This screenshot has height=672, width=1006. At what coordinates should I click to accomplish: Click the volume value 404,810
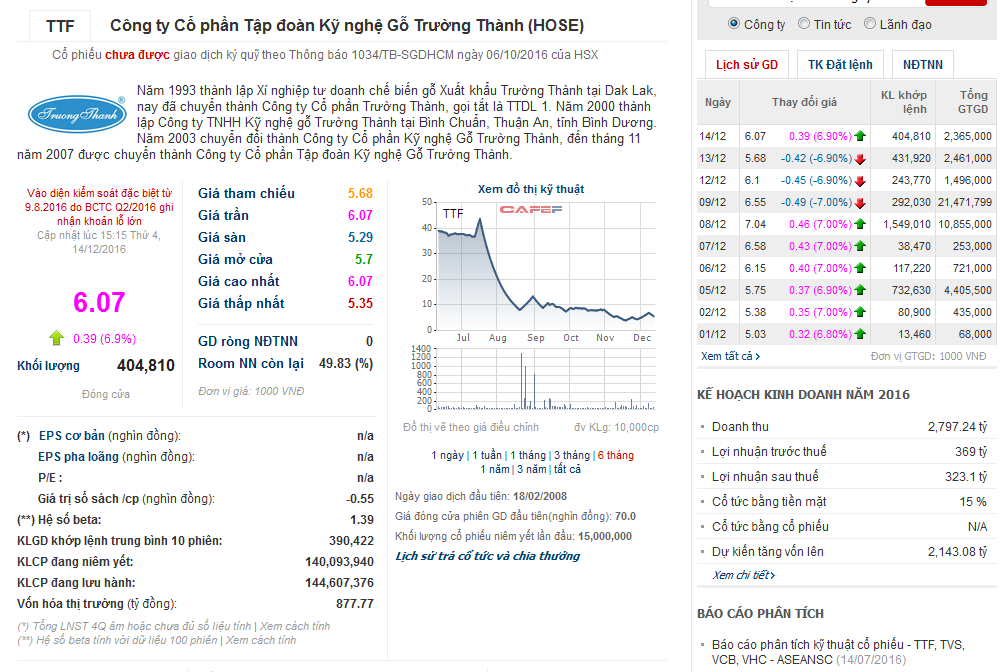click(146, 366)
